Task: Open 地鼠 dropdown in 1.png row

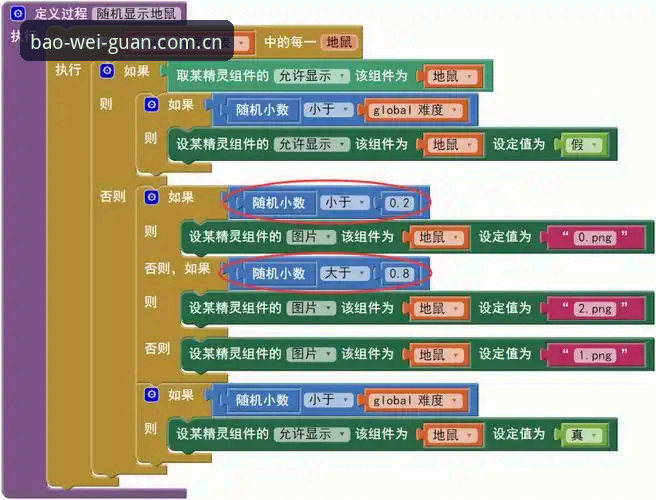Action: [x=439, y=355]
